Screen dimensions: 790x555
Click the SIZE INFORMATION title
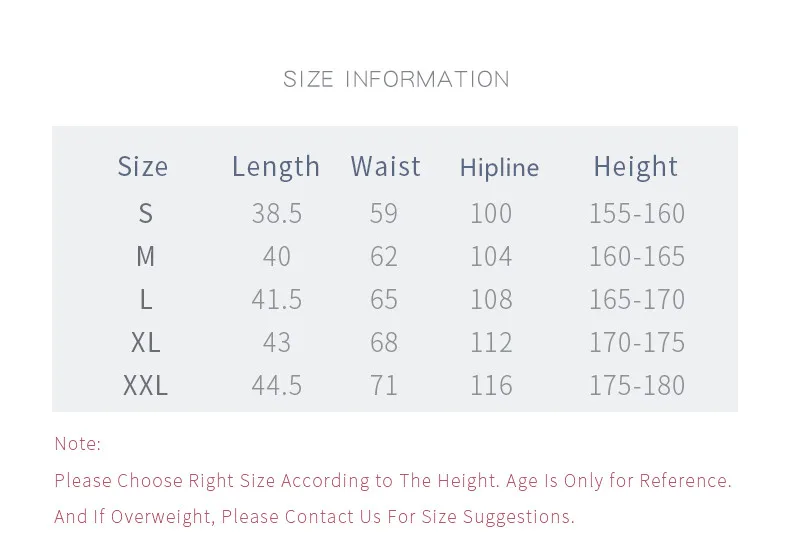396,80
